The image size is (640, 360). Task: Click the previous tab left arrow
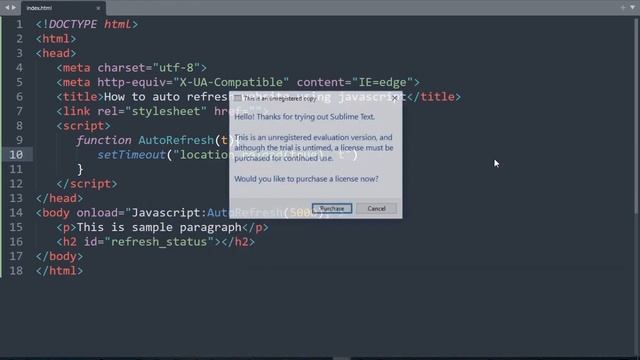coord(7,8)
